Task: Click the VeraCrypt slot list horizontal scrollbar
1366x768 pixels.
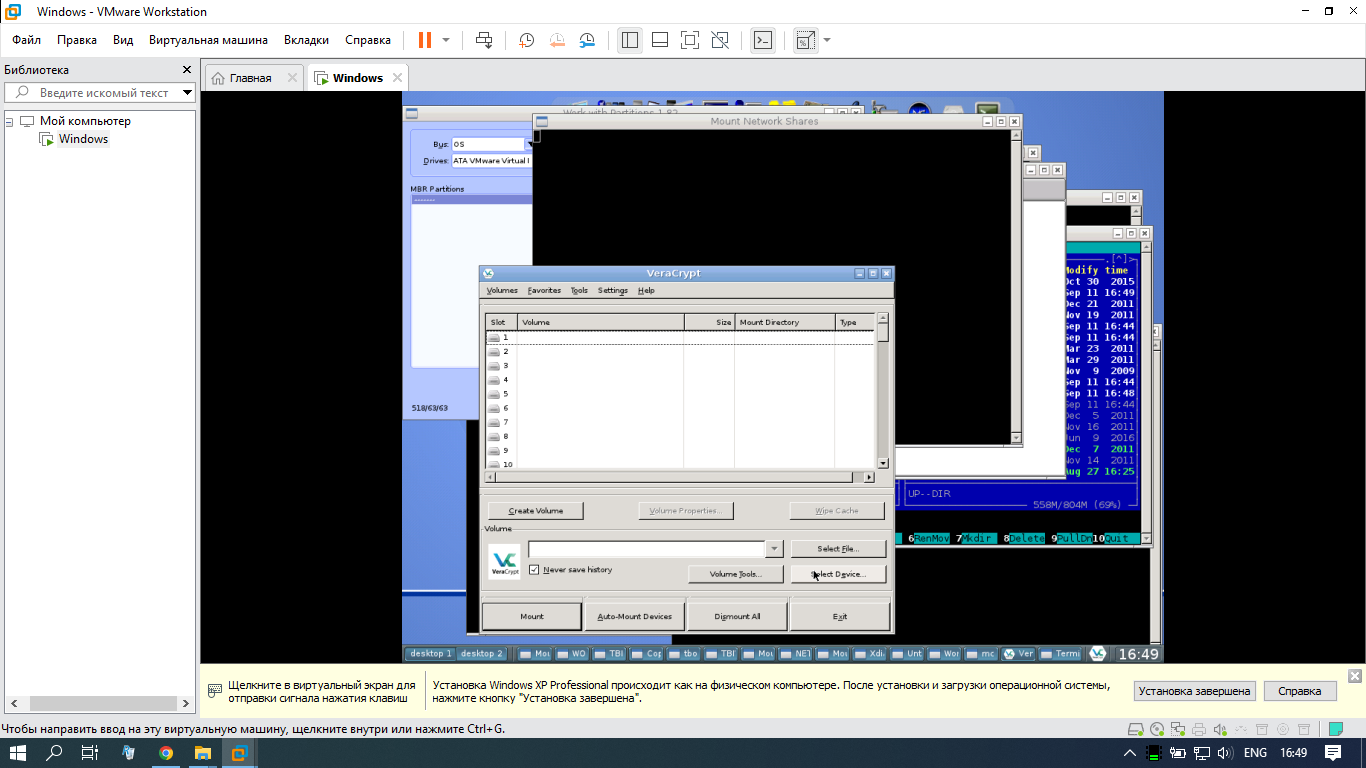Action: [x=680, y=477]
